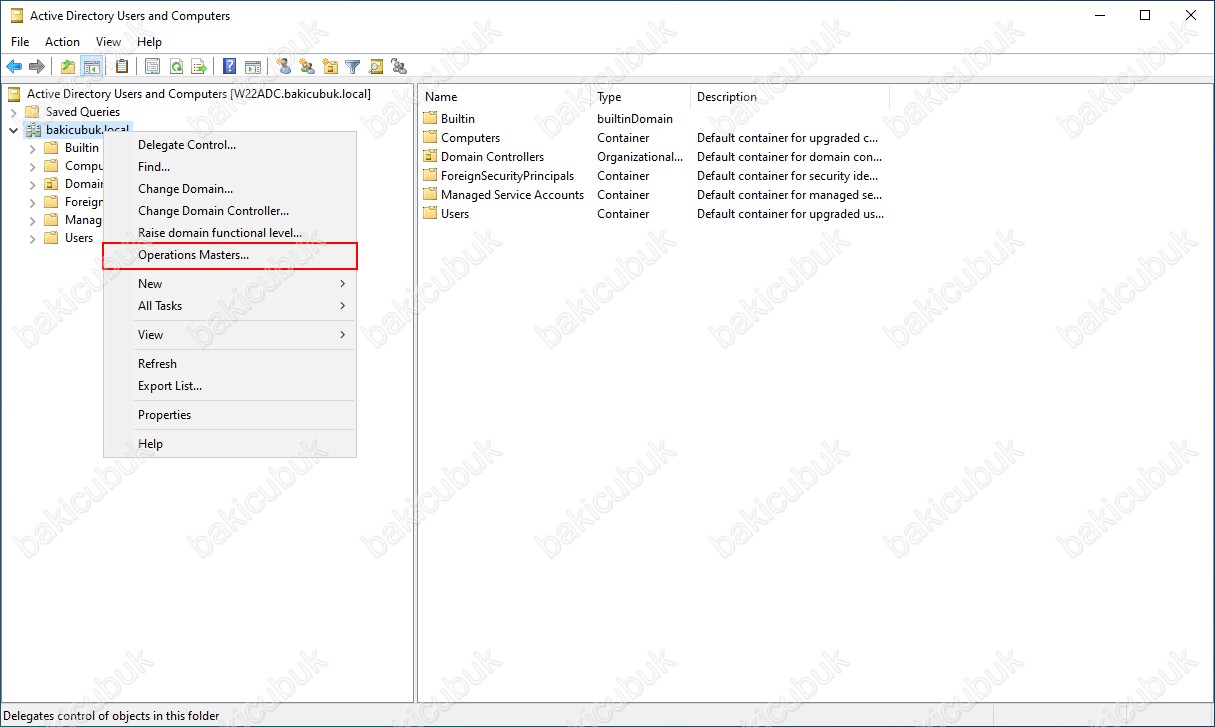Expand the Users node in the tree
The height and width of the screenshot is (727, 1215).
pos(32,238)
